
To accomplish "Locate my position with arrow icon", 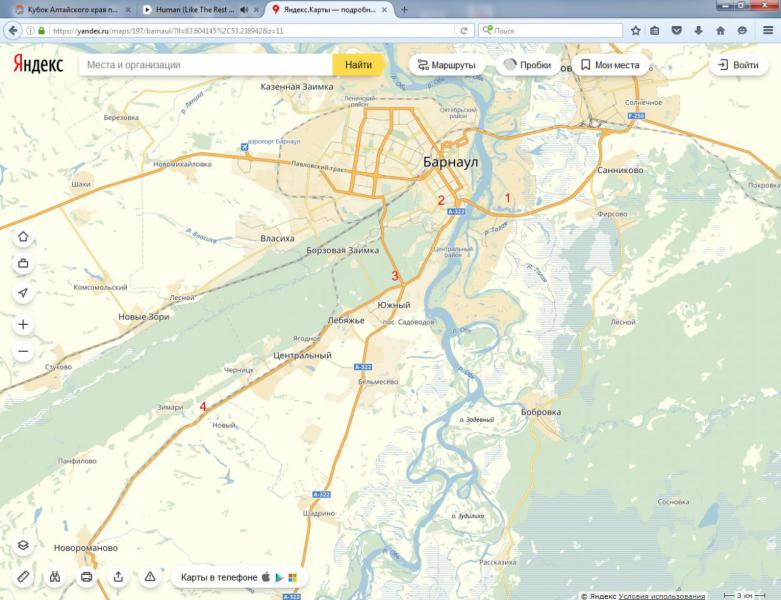I will pos(23,292).
